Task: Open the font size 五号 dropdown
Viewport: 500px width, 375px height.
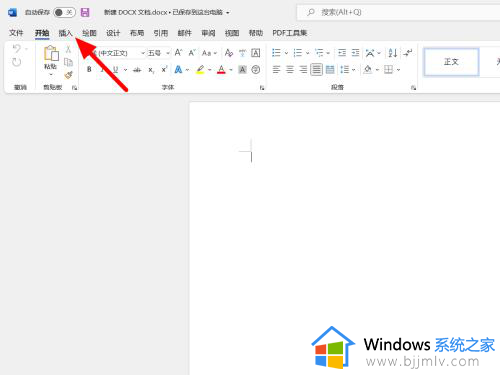Action: pos(168,53)
